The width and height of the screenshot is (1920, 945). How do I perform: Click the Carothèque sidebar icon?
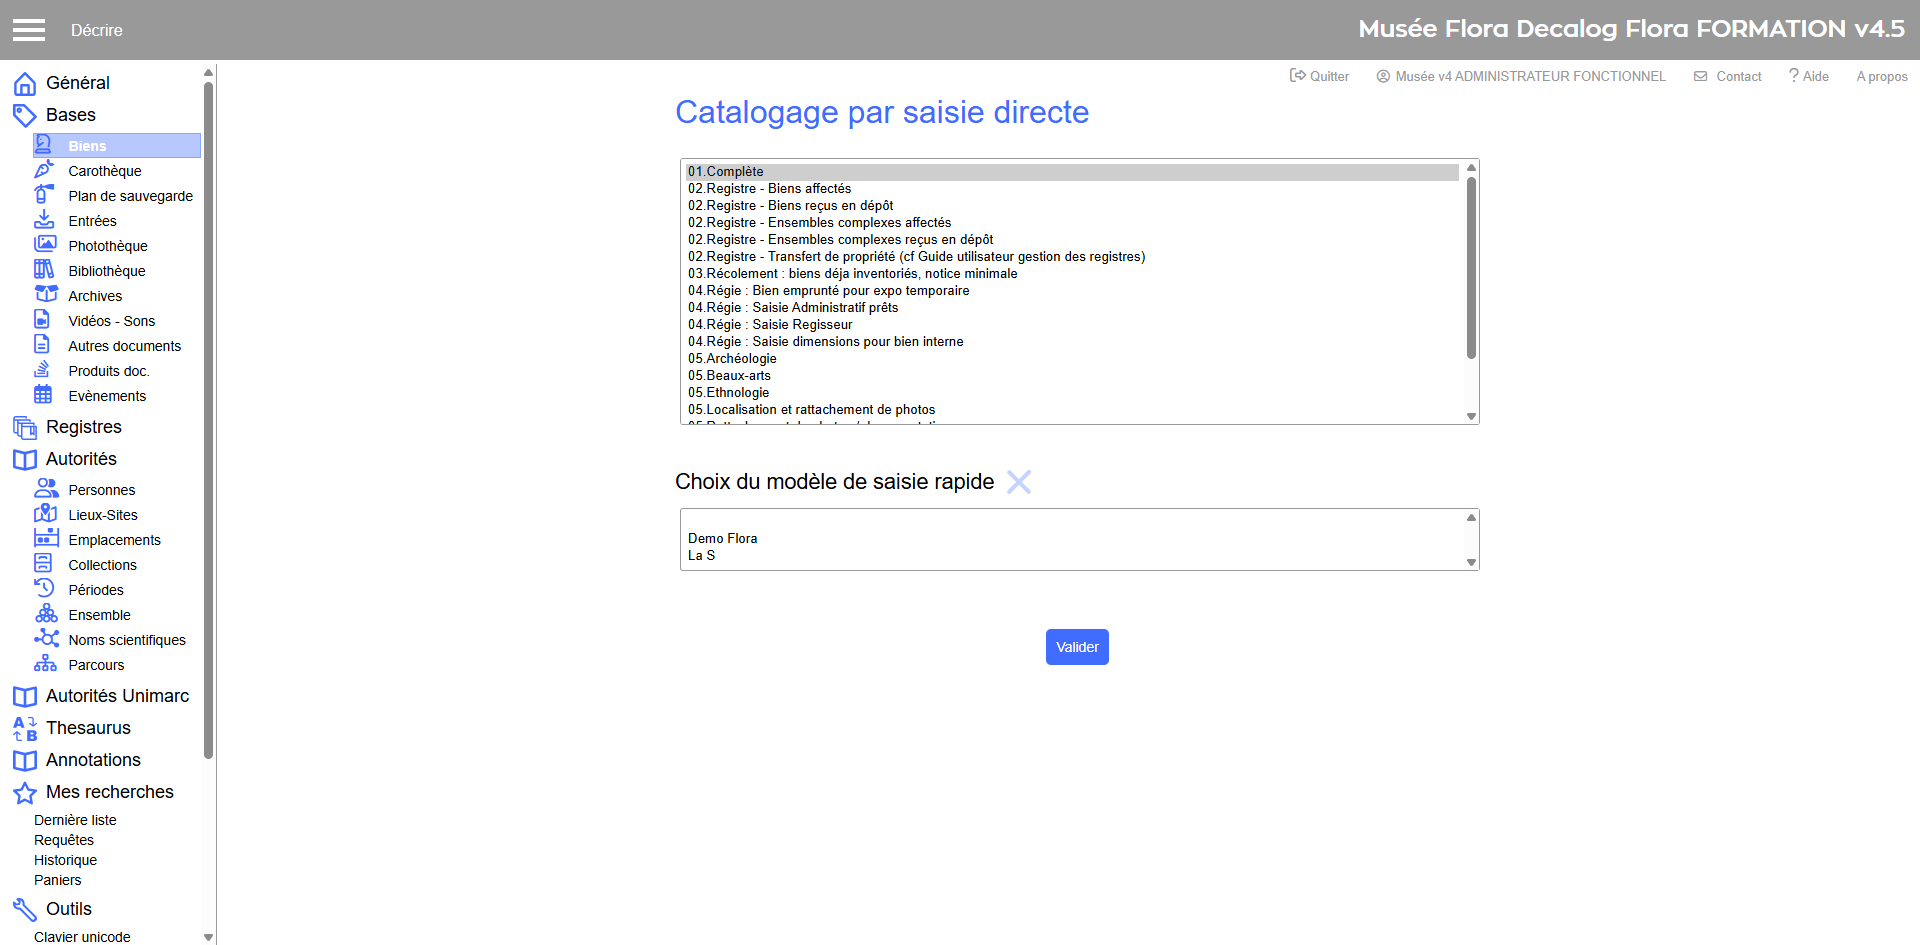click(44, 170)
